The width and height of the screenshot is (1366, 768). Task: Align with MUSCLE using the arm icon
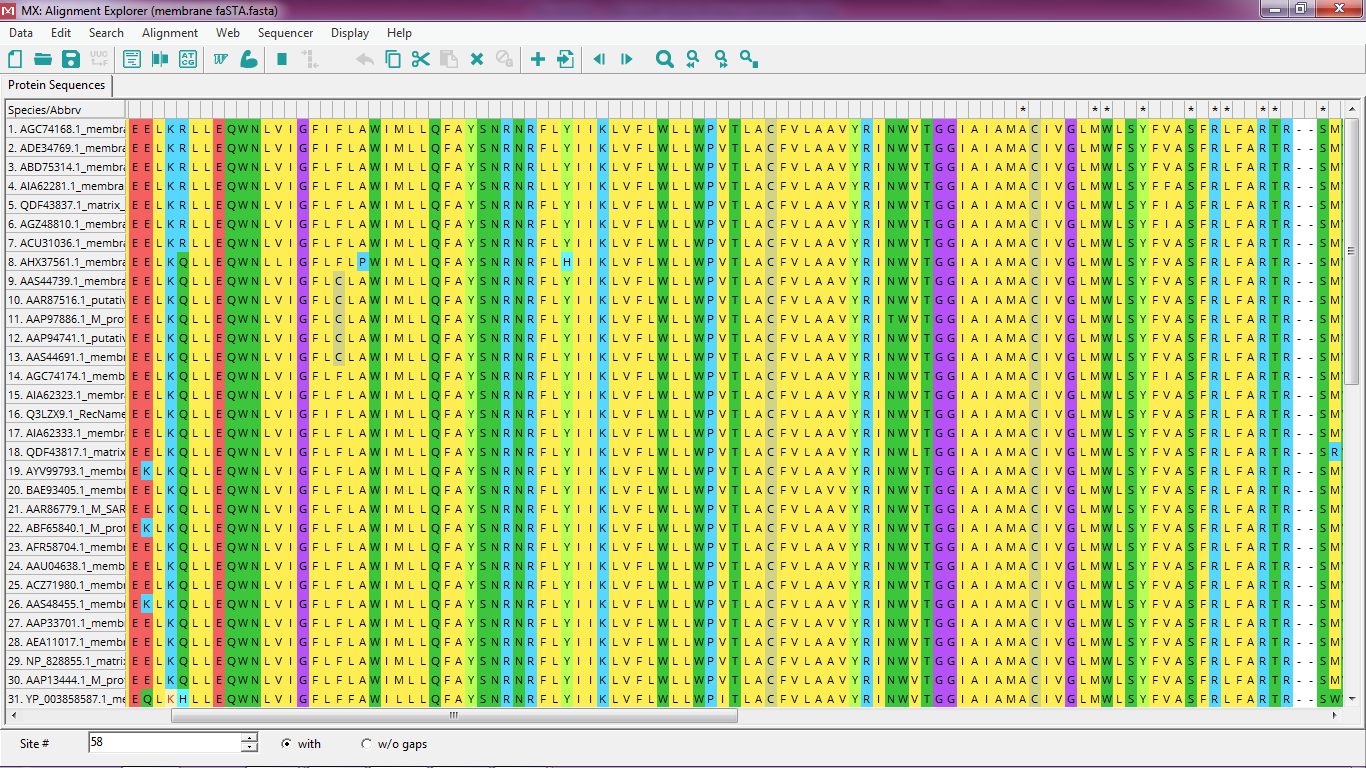[249, 60]
